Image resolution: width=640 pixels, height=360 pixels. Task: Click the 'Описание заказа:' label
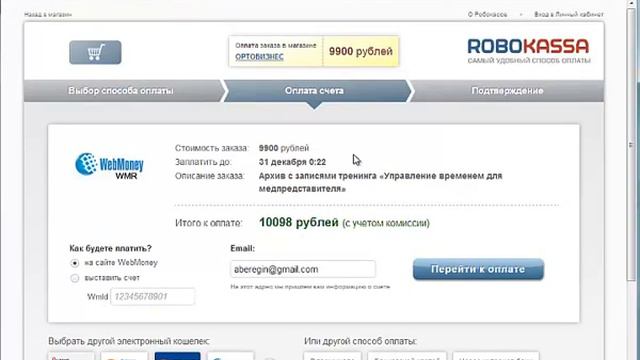click(210, 176)
